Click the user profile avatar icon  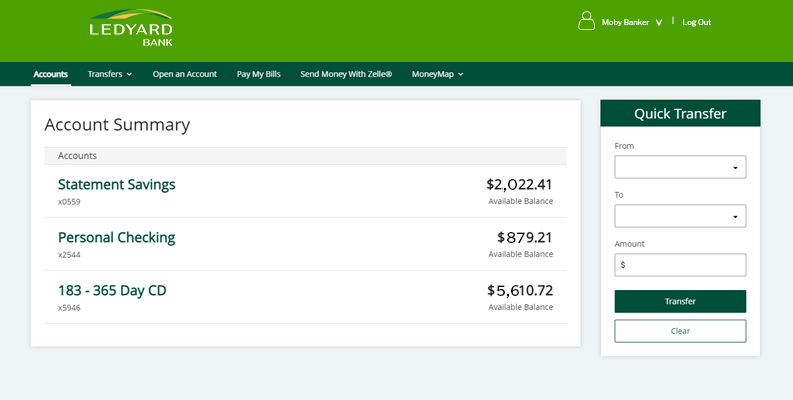586,21
